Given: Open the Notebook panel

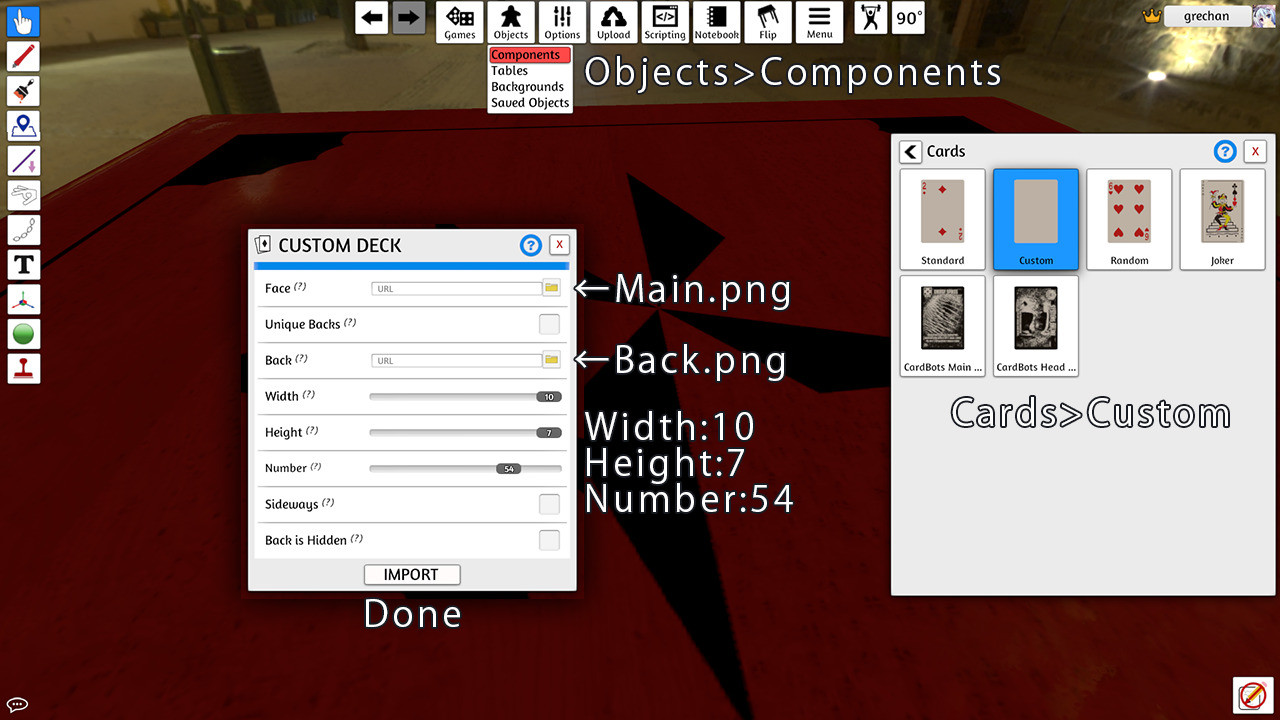Looking at the screenshot, I should (716, 22).
